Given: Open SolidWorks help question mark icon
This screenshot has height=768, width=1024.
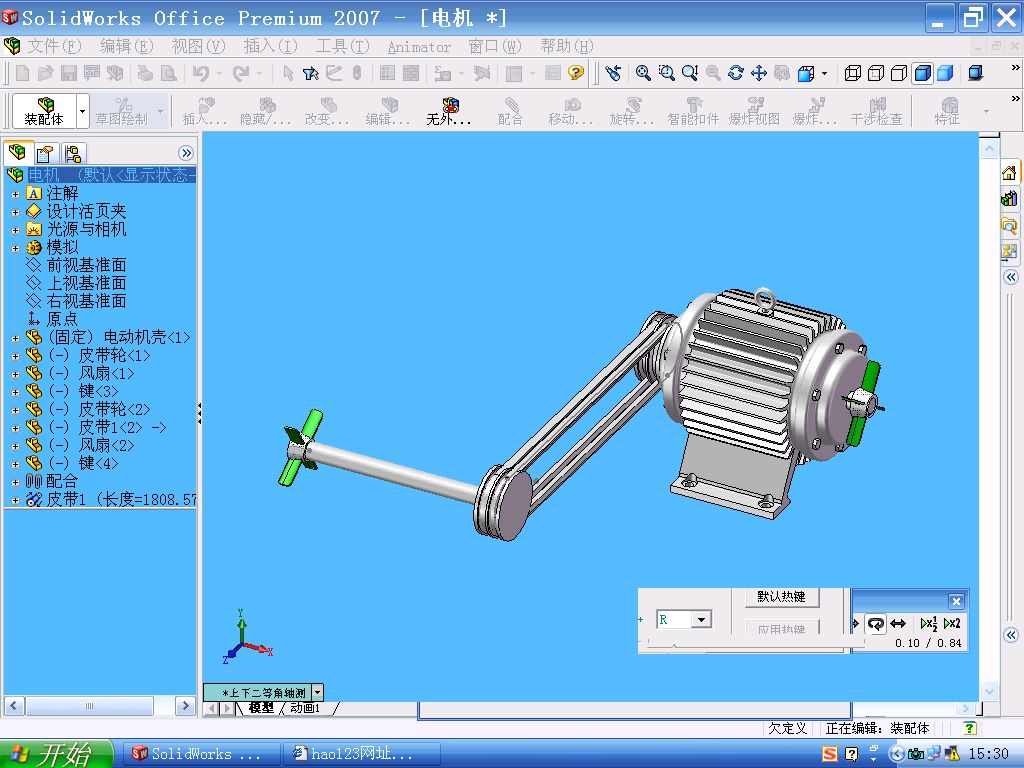Looking at the screenshot, I should [576, 73].
